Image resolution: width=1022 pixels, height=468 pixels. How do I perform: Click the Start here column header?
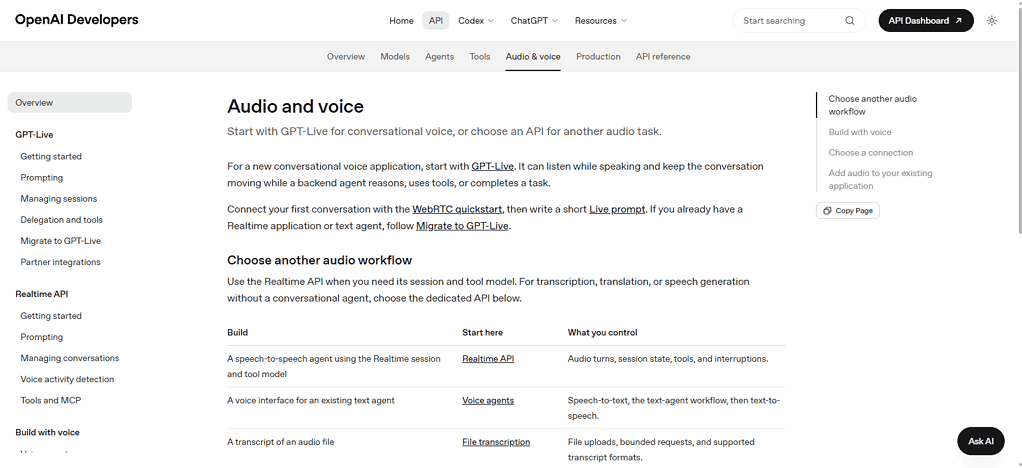pyautogui.click(x=482, y=332)
